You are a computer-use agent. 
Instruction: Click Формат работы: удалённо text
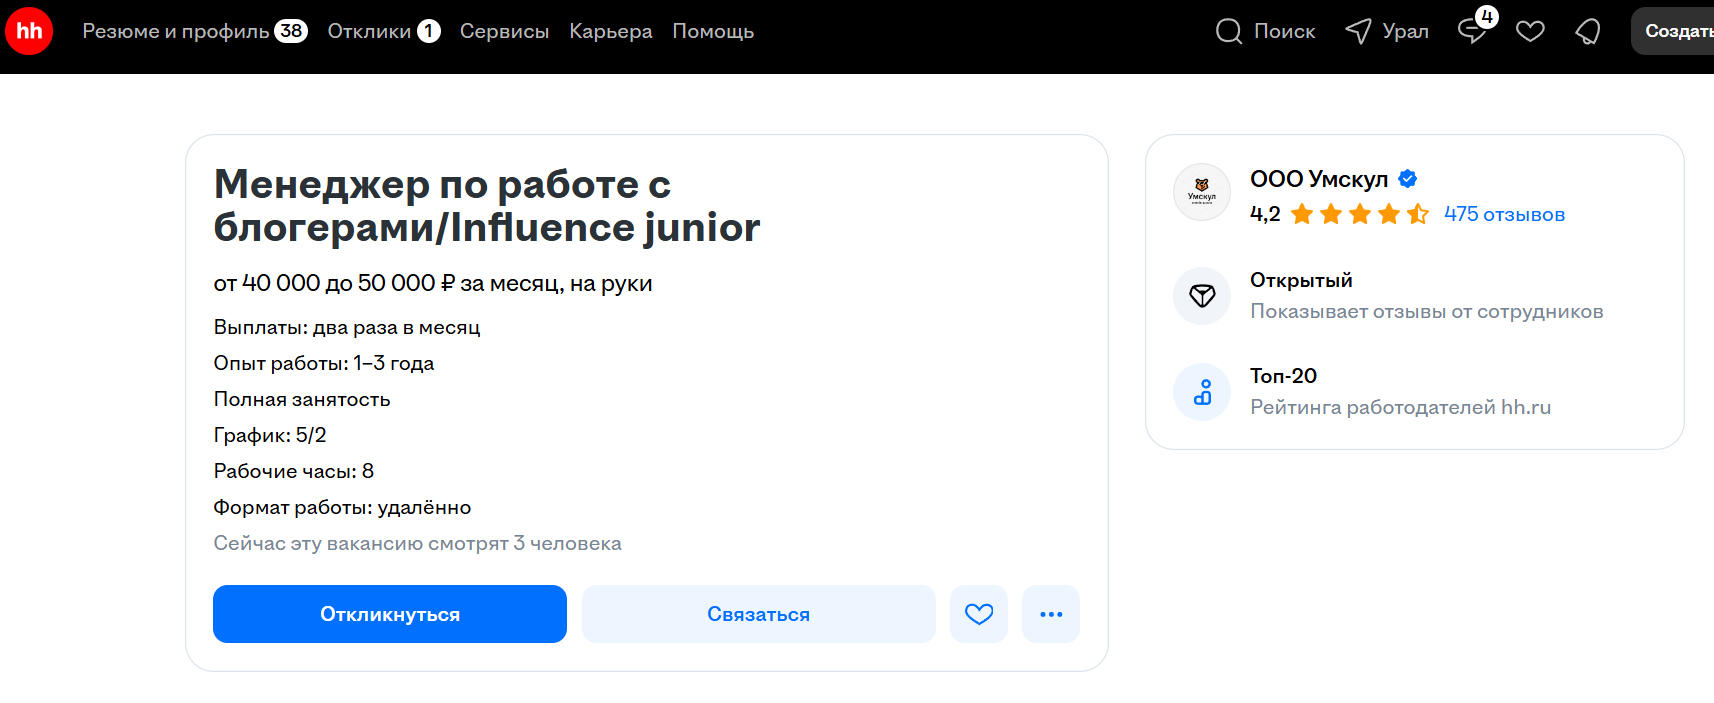click(342, 507)
